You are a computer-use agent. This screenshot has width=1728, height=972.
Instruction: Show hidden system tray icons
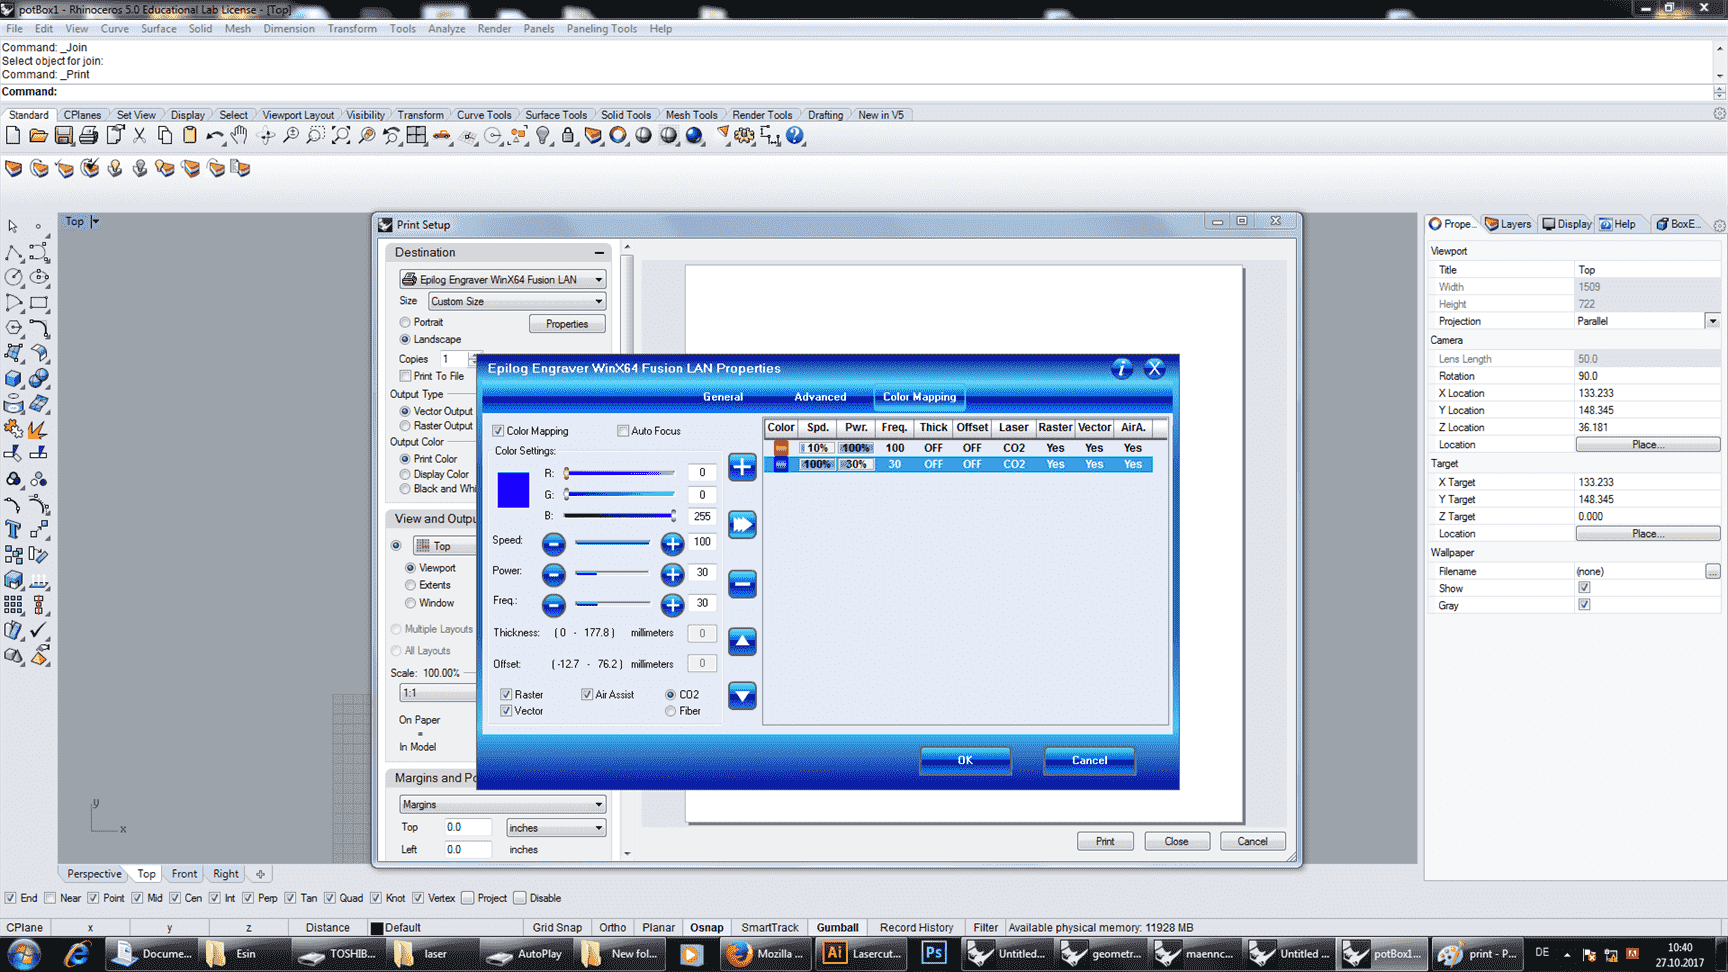click(x=1567, y=954)
